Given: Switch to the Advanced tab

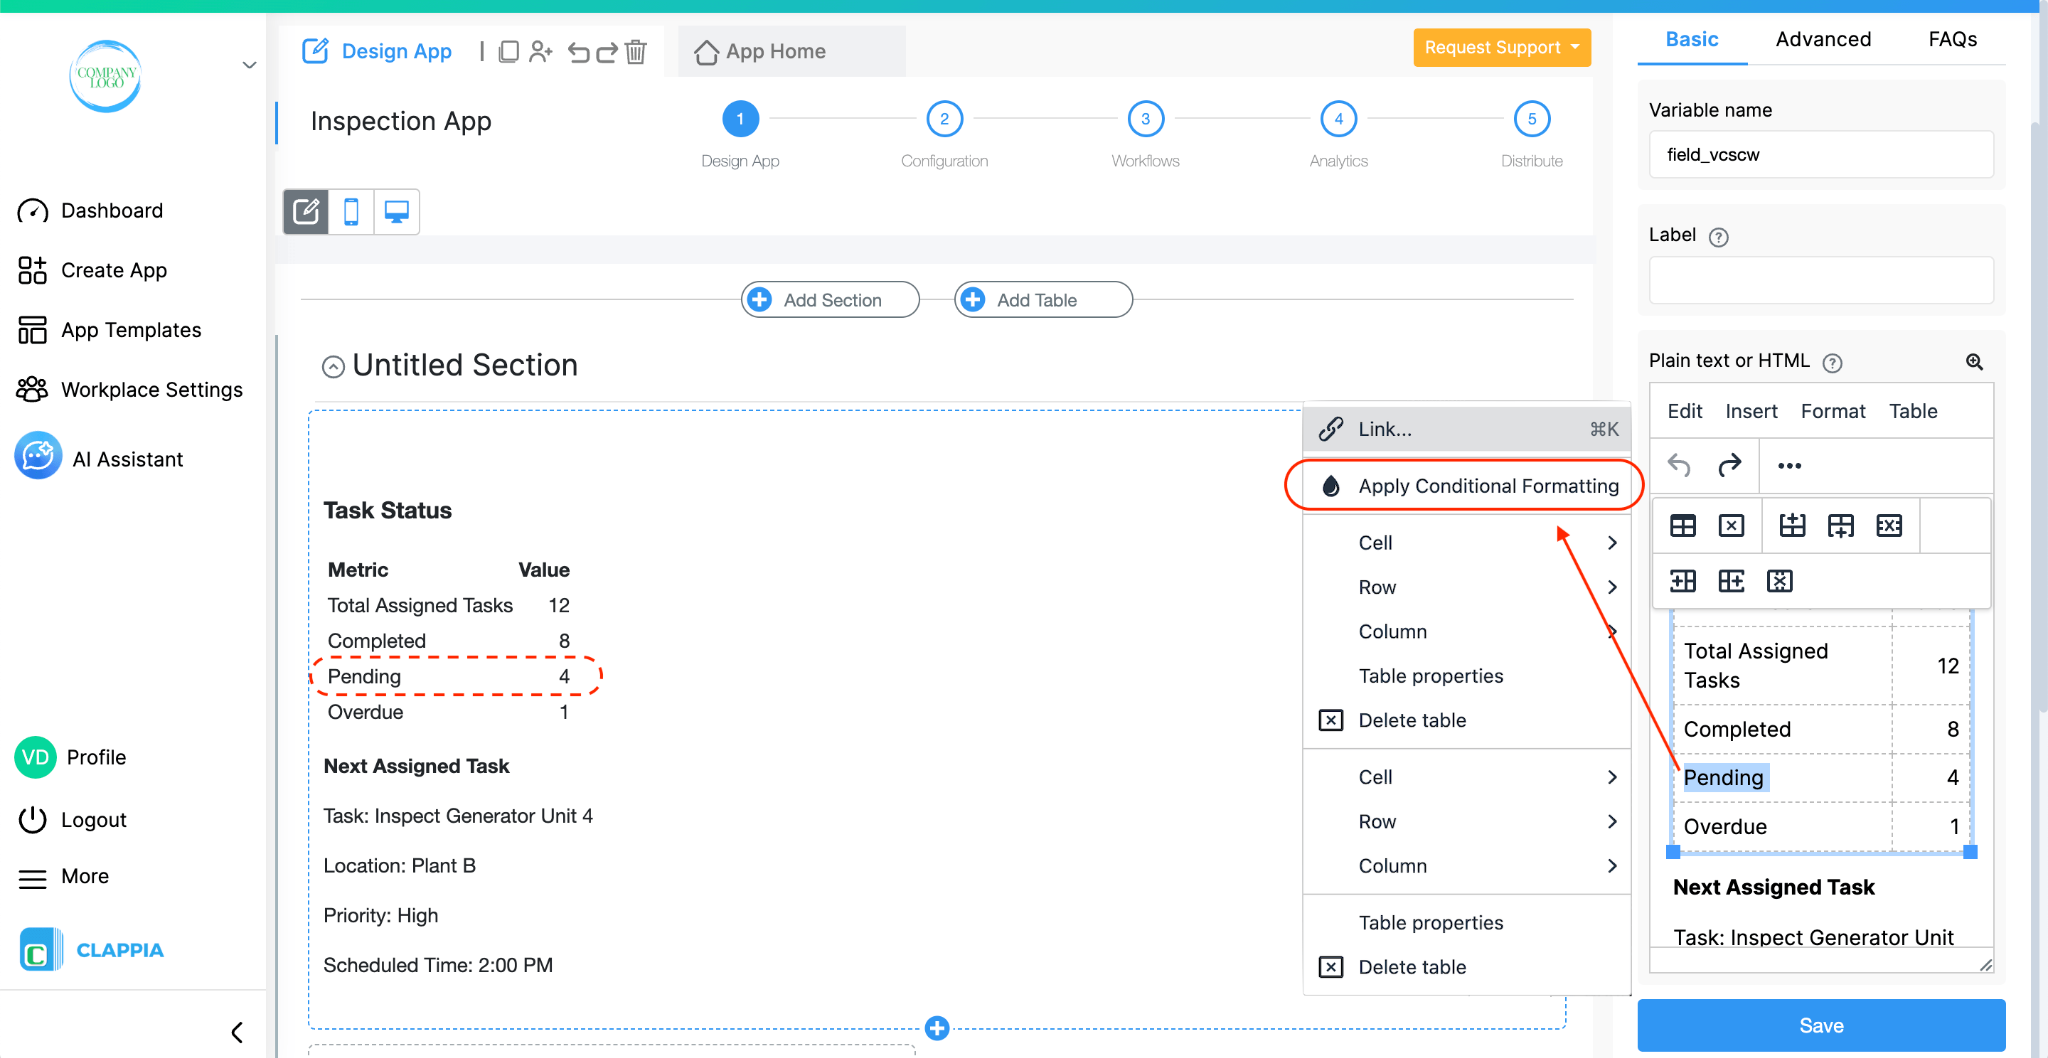Looking at the screenshot, I should point(1823,39).
